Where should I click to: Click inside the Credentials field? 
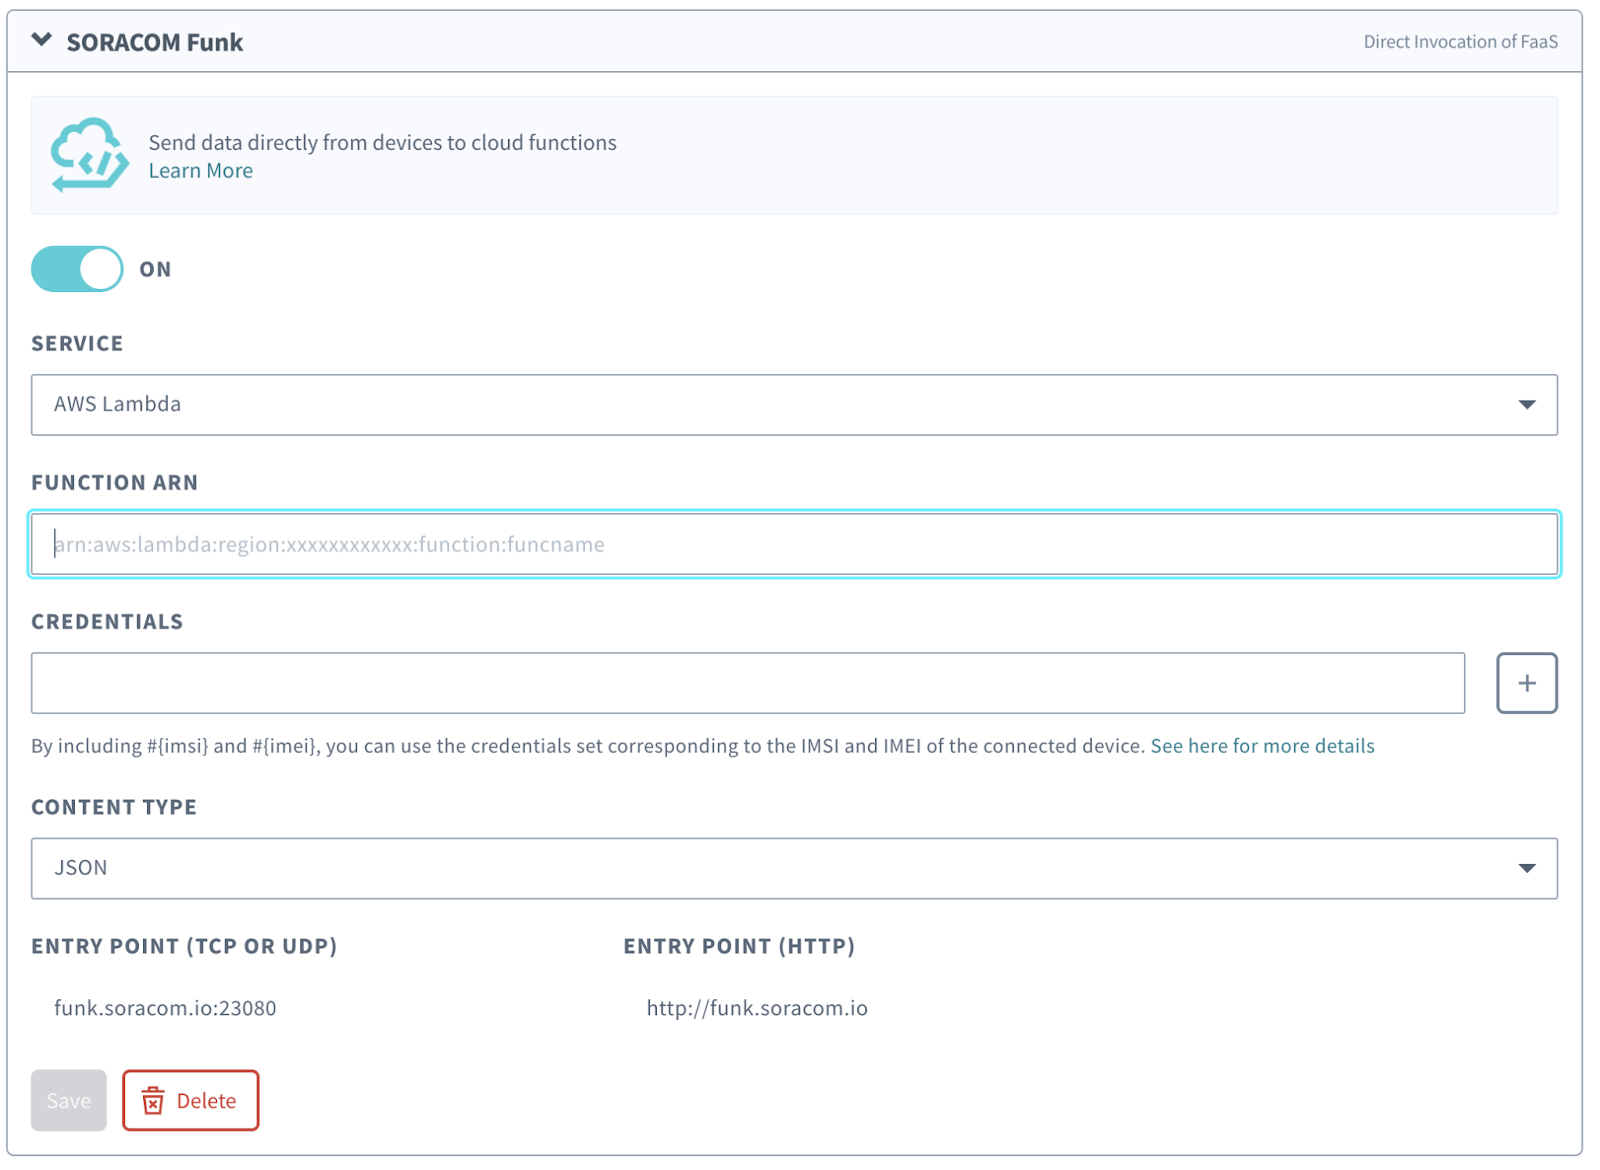click(x=747, y=683)
